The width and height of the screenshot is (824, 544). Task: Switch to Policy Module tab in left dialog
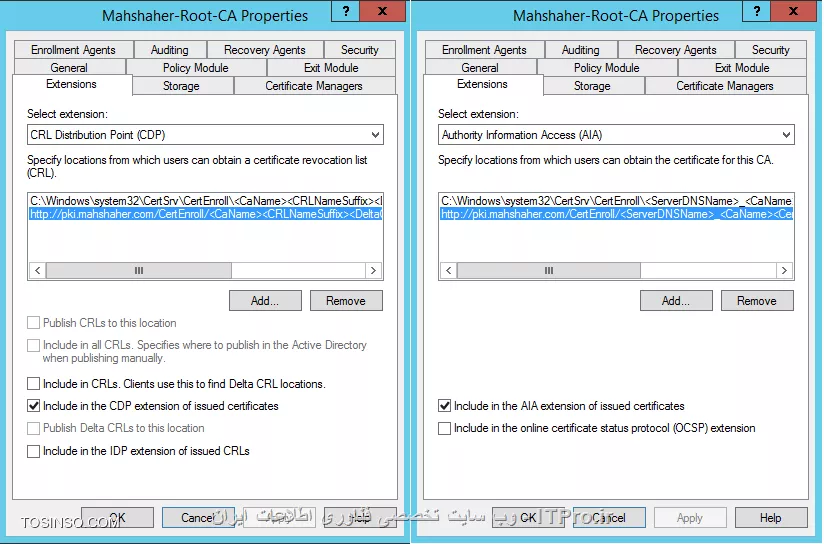click(x=196, y=67)
